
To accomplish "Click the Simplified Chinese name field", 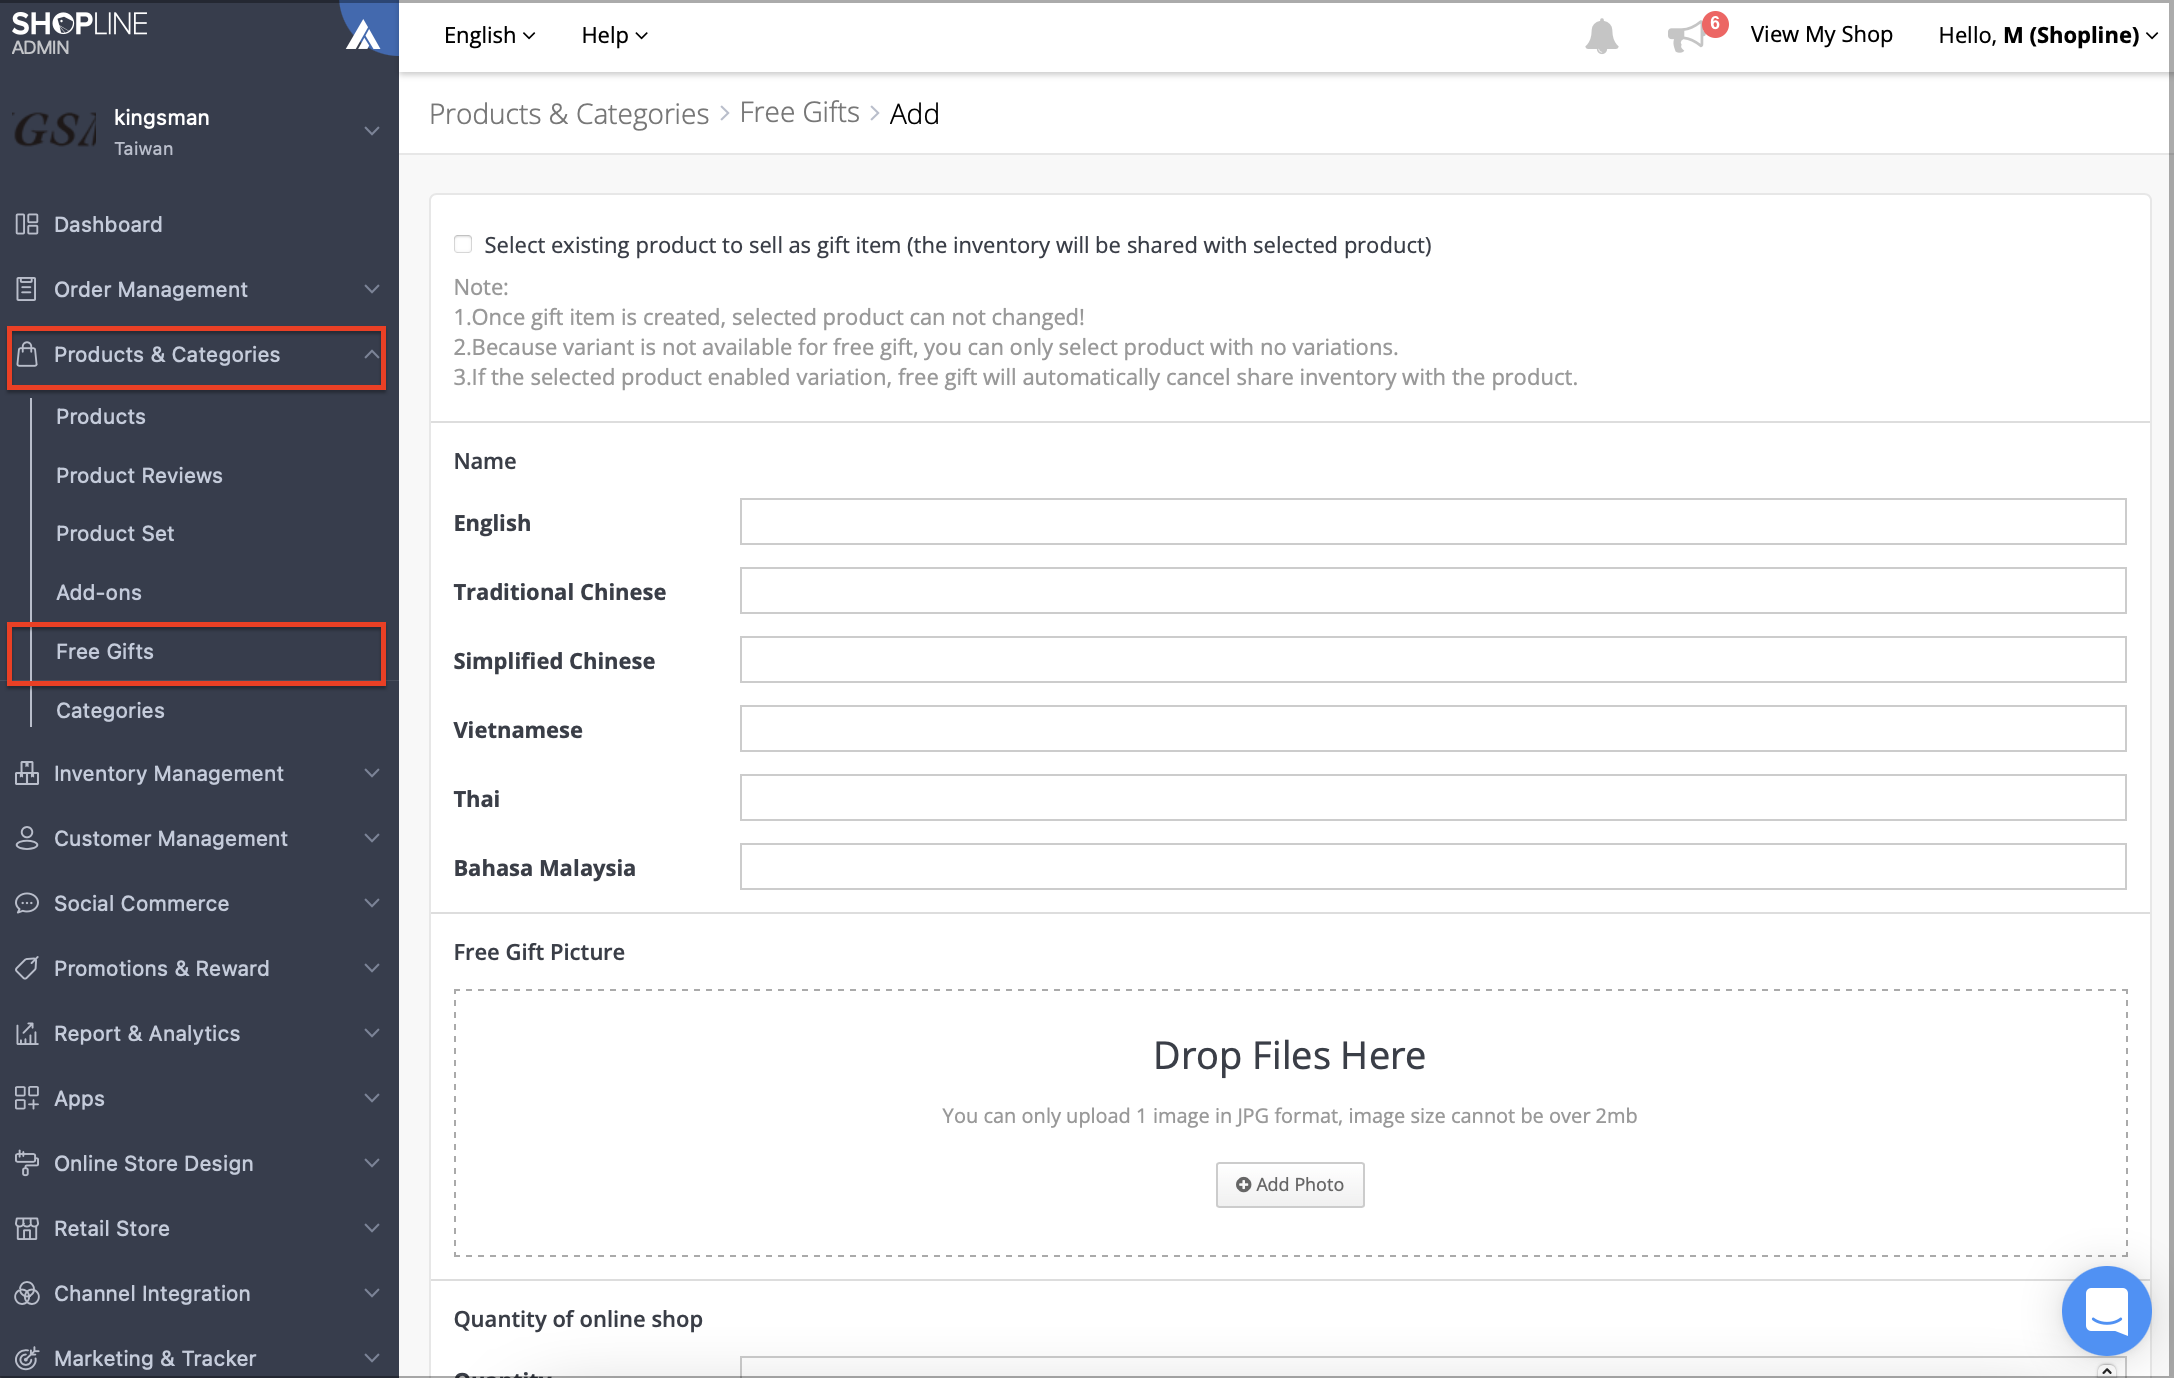I will click(1432, 660).
